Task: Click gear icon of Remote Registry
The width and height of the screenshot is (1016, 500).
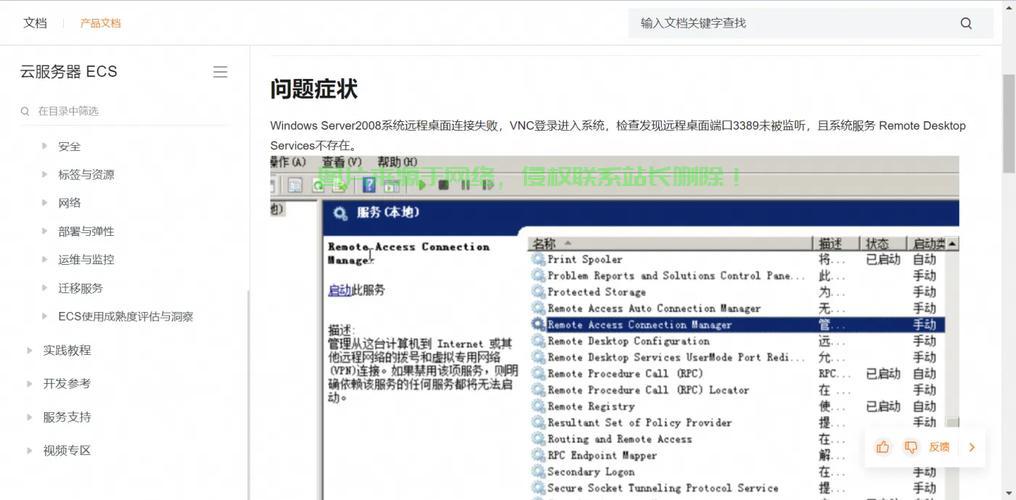Action: [x=538, y=407]
